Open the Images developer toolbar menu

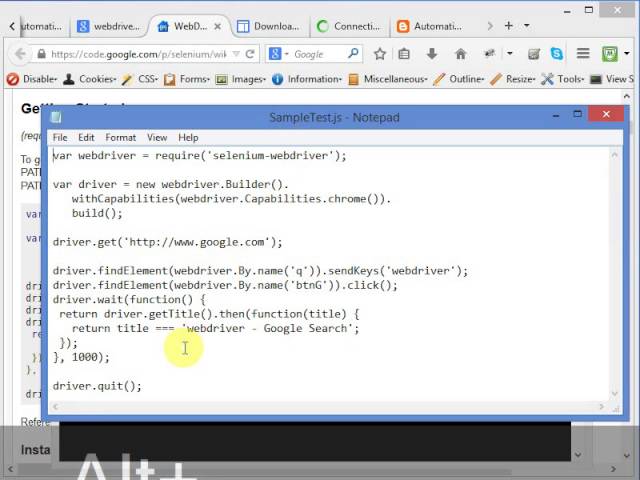[241, 79]
